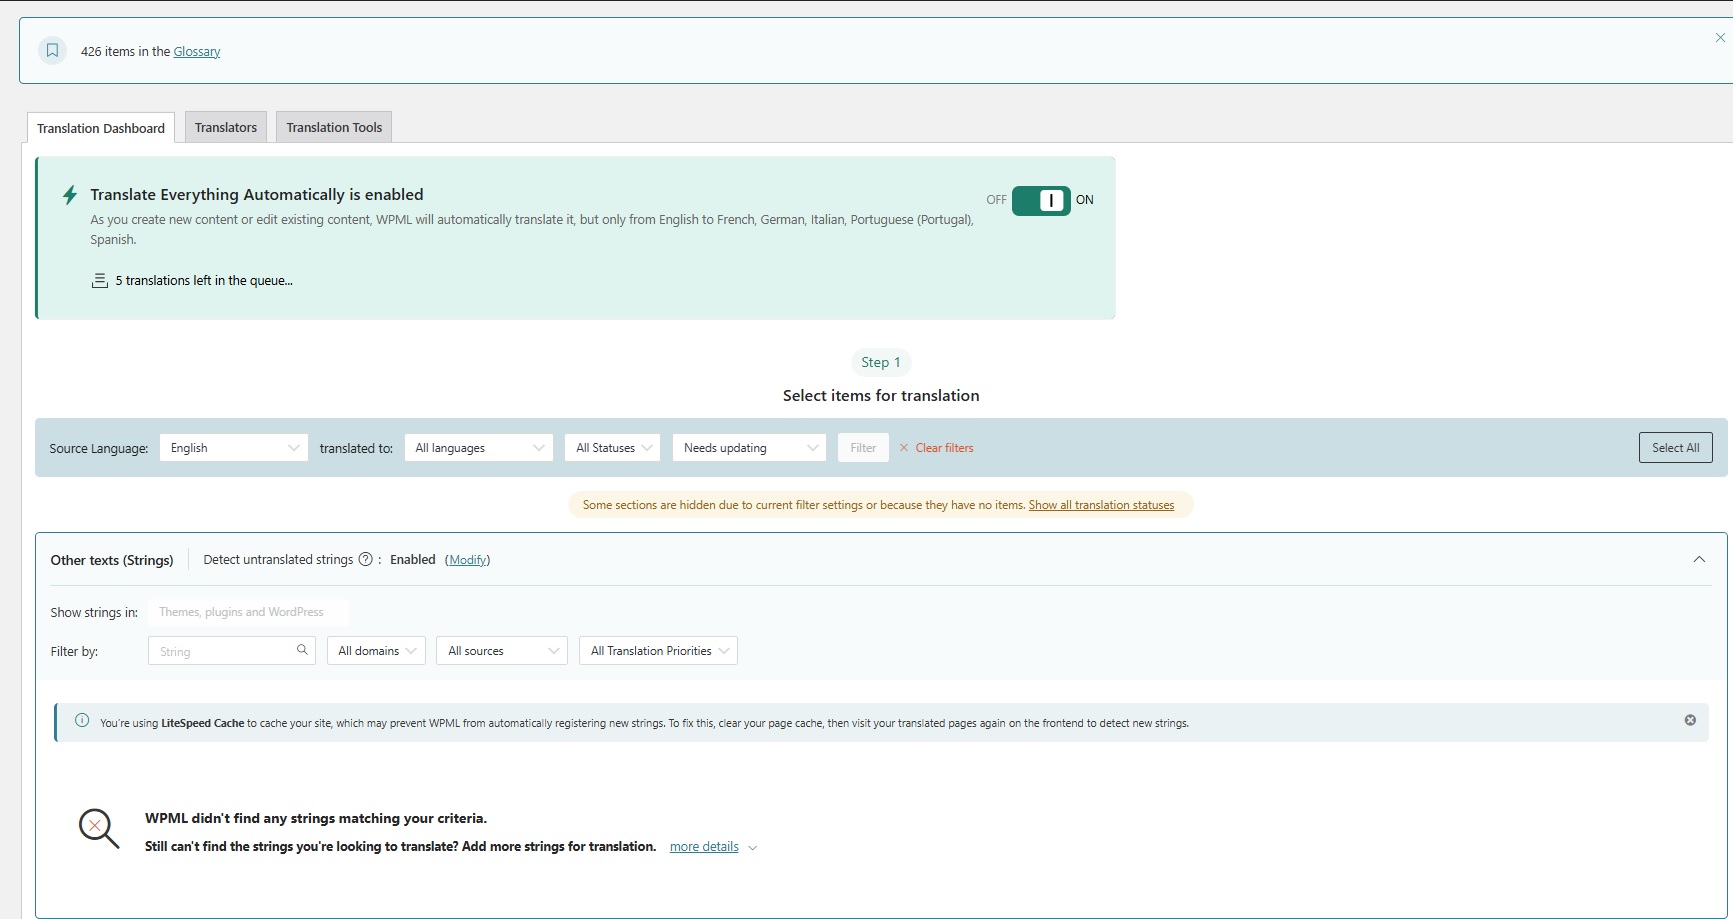This screenshot has height=919, width=1733.
Task: Click the String filter input field
Action: (224, 651)
